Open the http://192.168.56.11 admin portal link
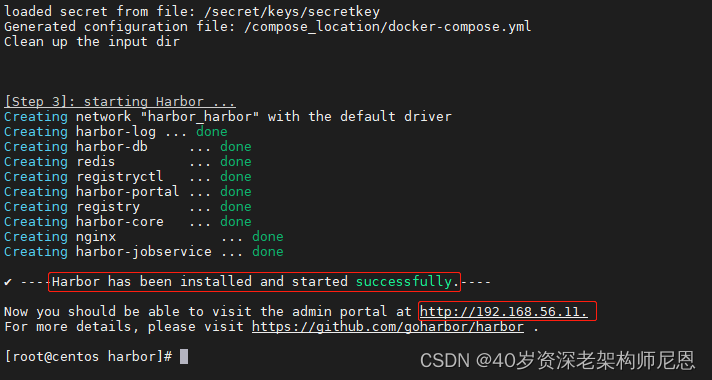The height and width of the screenshot is (380, 712). pos(503,312)
